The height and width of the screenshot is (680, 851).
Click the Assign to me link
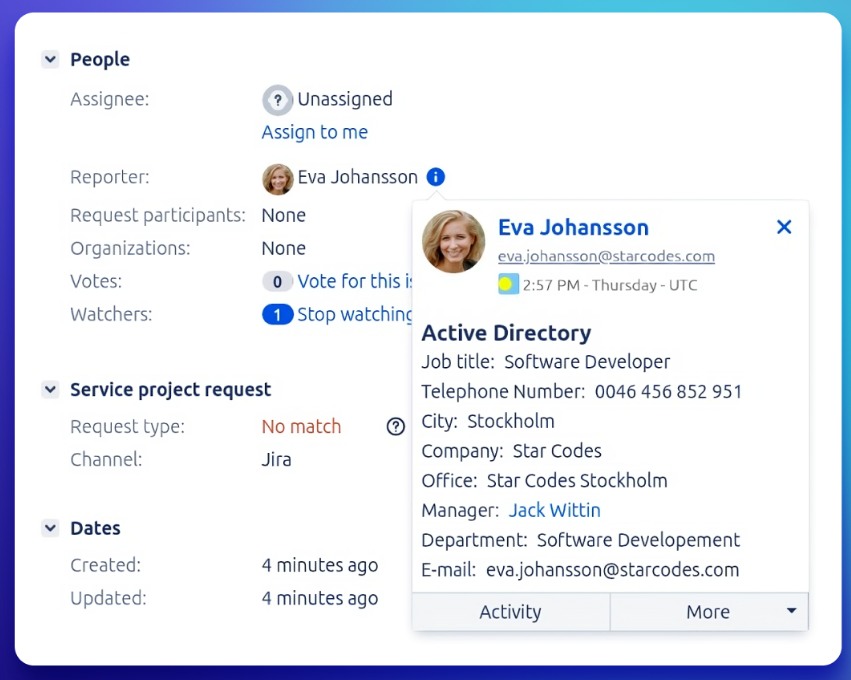click(x=314, y=132)
